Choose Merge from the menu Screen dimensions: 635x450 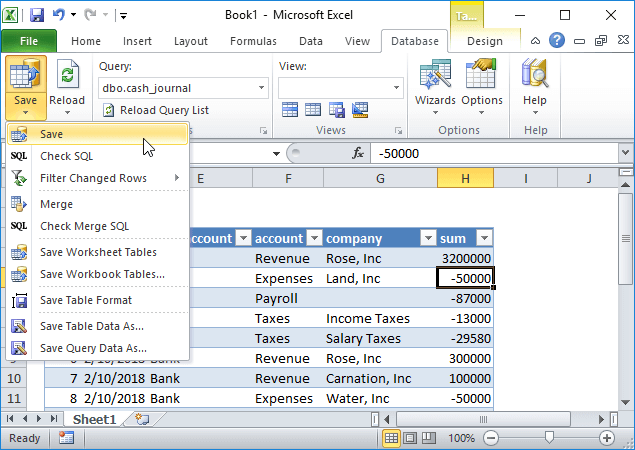[98, 204]
